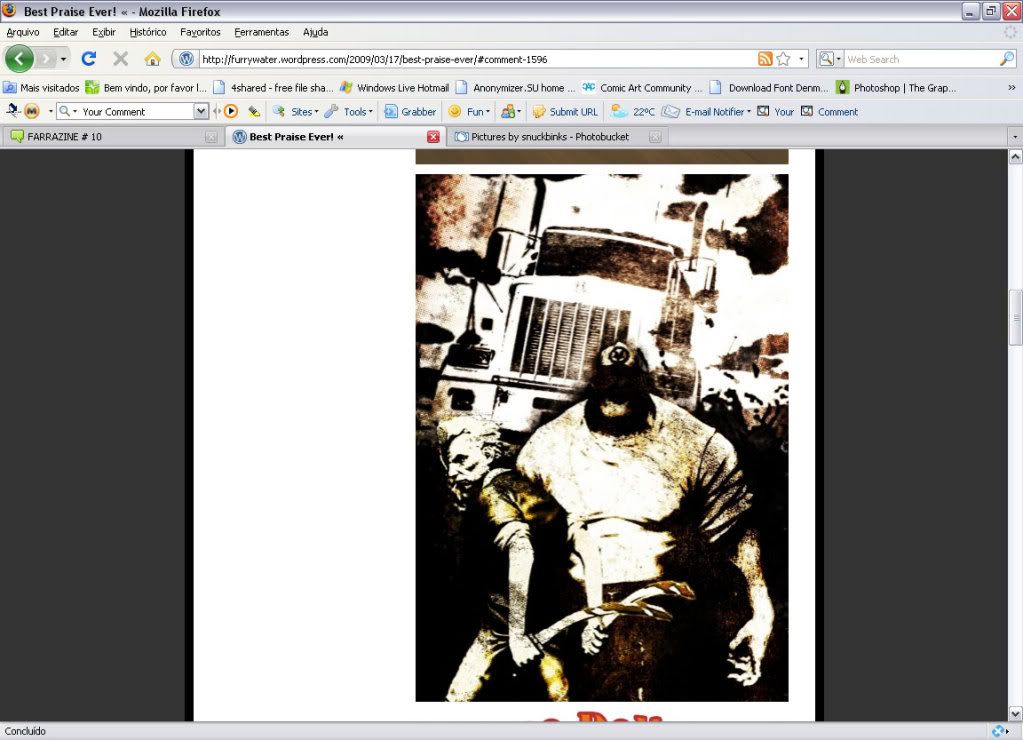This screenshot has width=1023, height=740.
Task: Click the Web Search input field
Action: click(x=921, y=59)
